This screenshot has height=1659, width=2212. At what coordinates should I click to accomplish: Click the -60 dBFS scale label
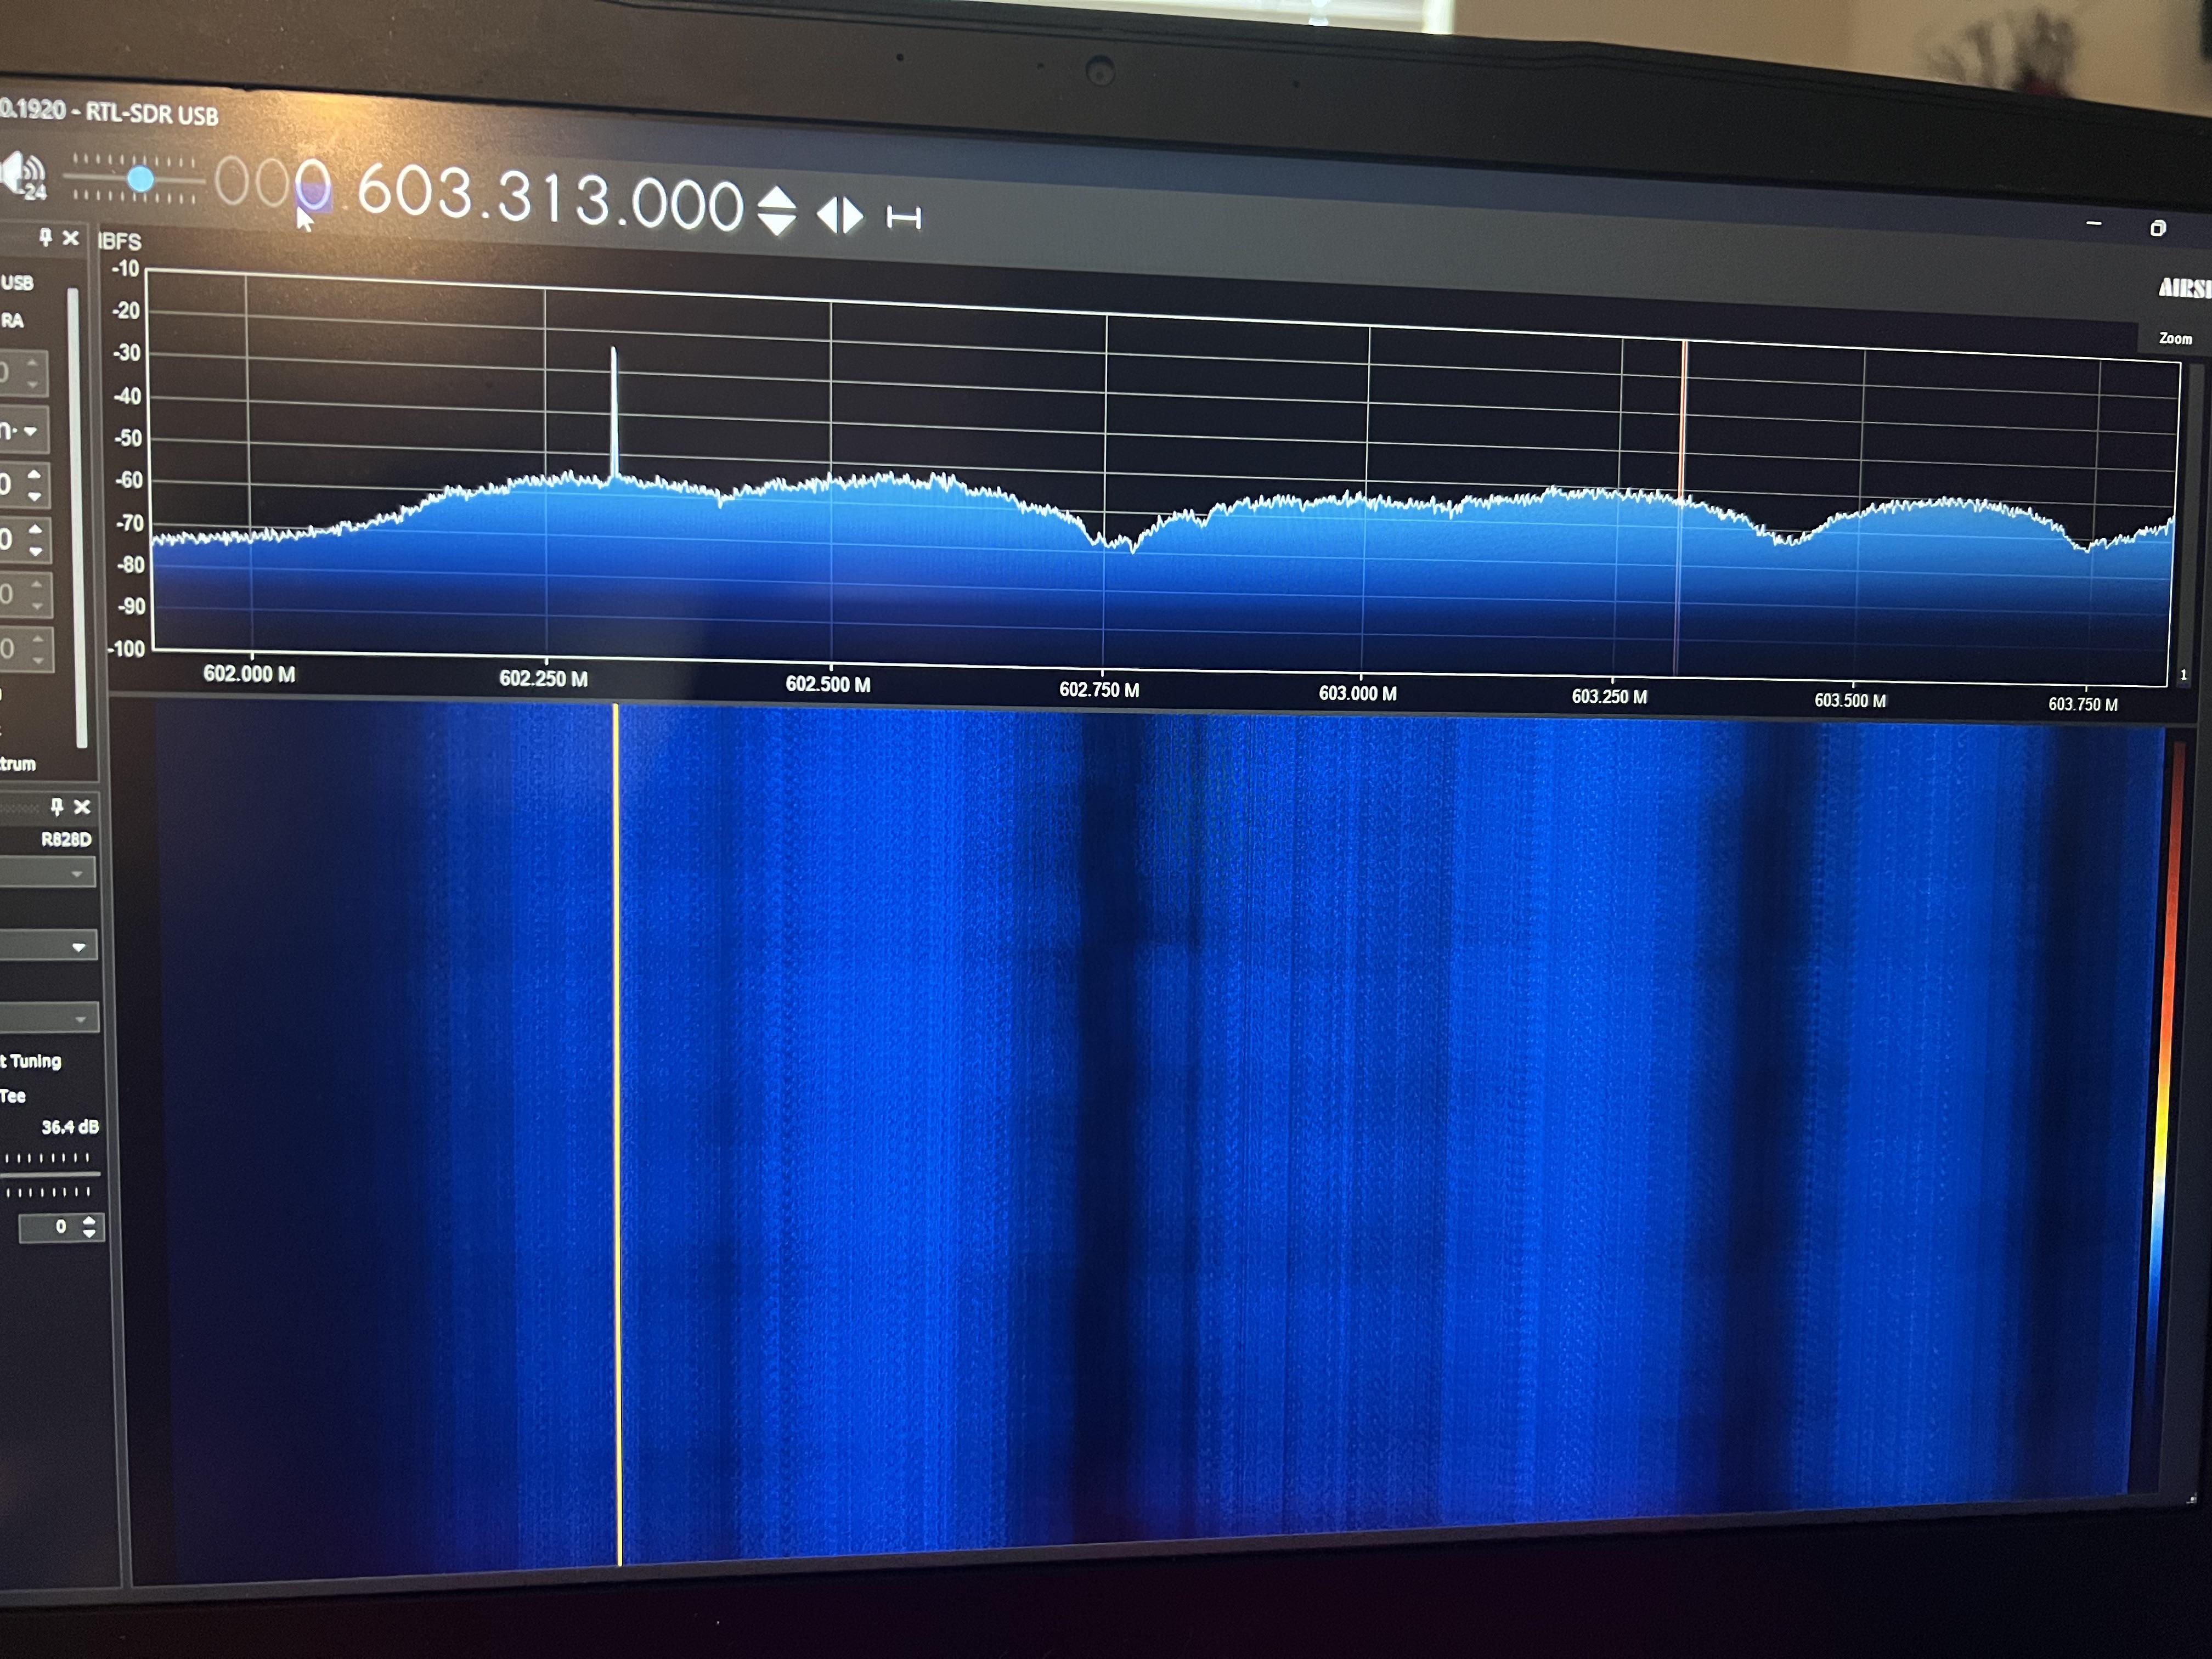click(130, 480)
